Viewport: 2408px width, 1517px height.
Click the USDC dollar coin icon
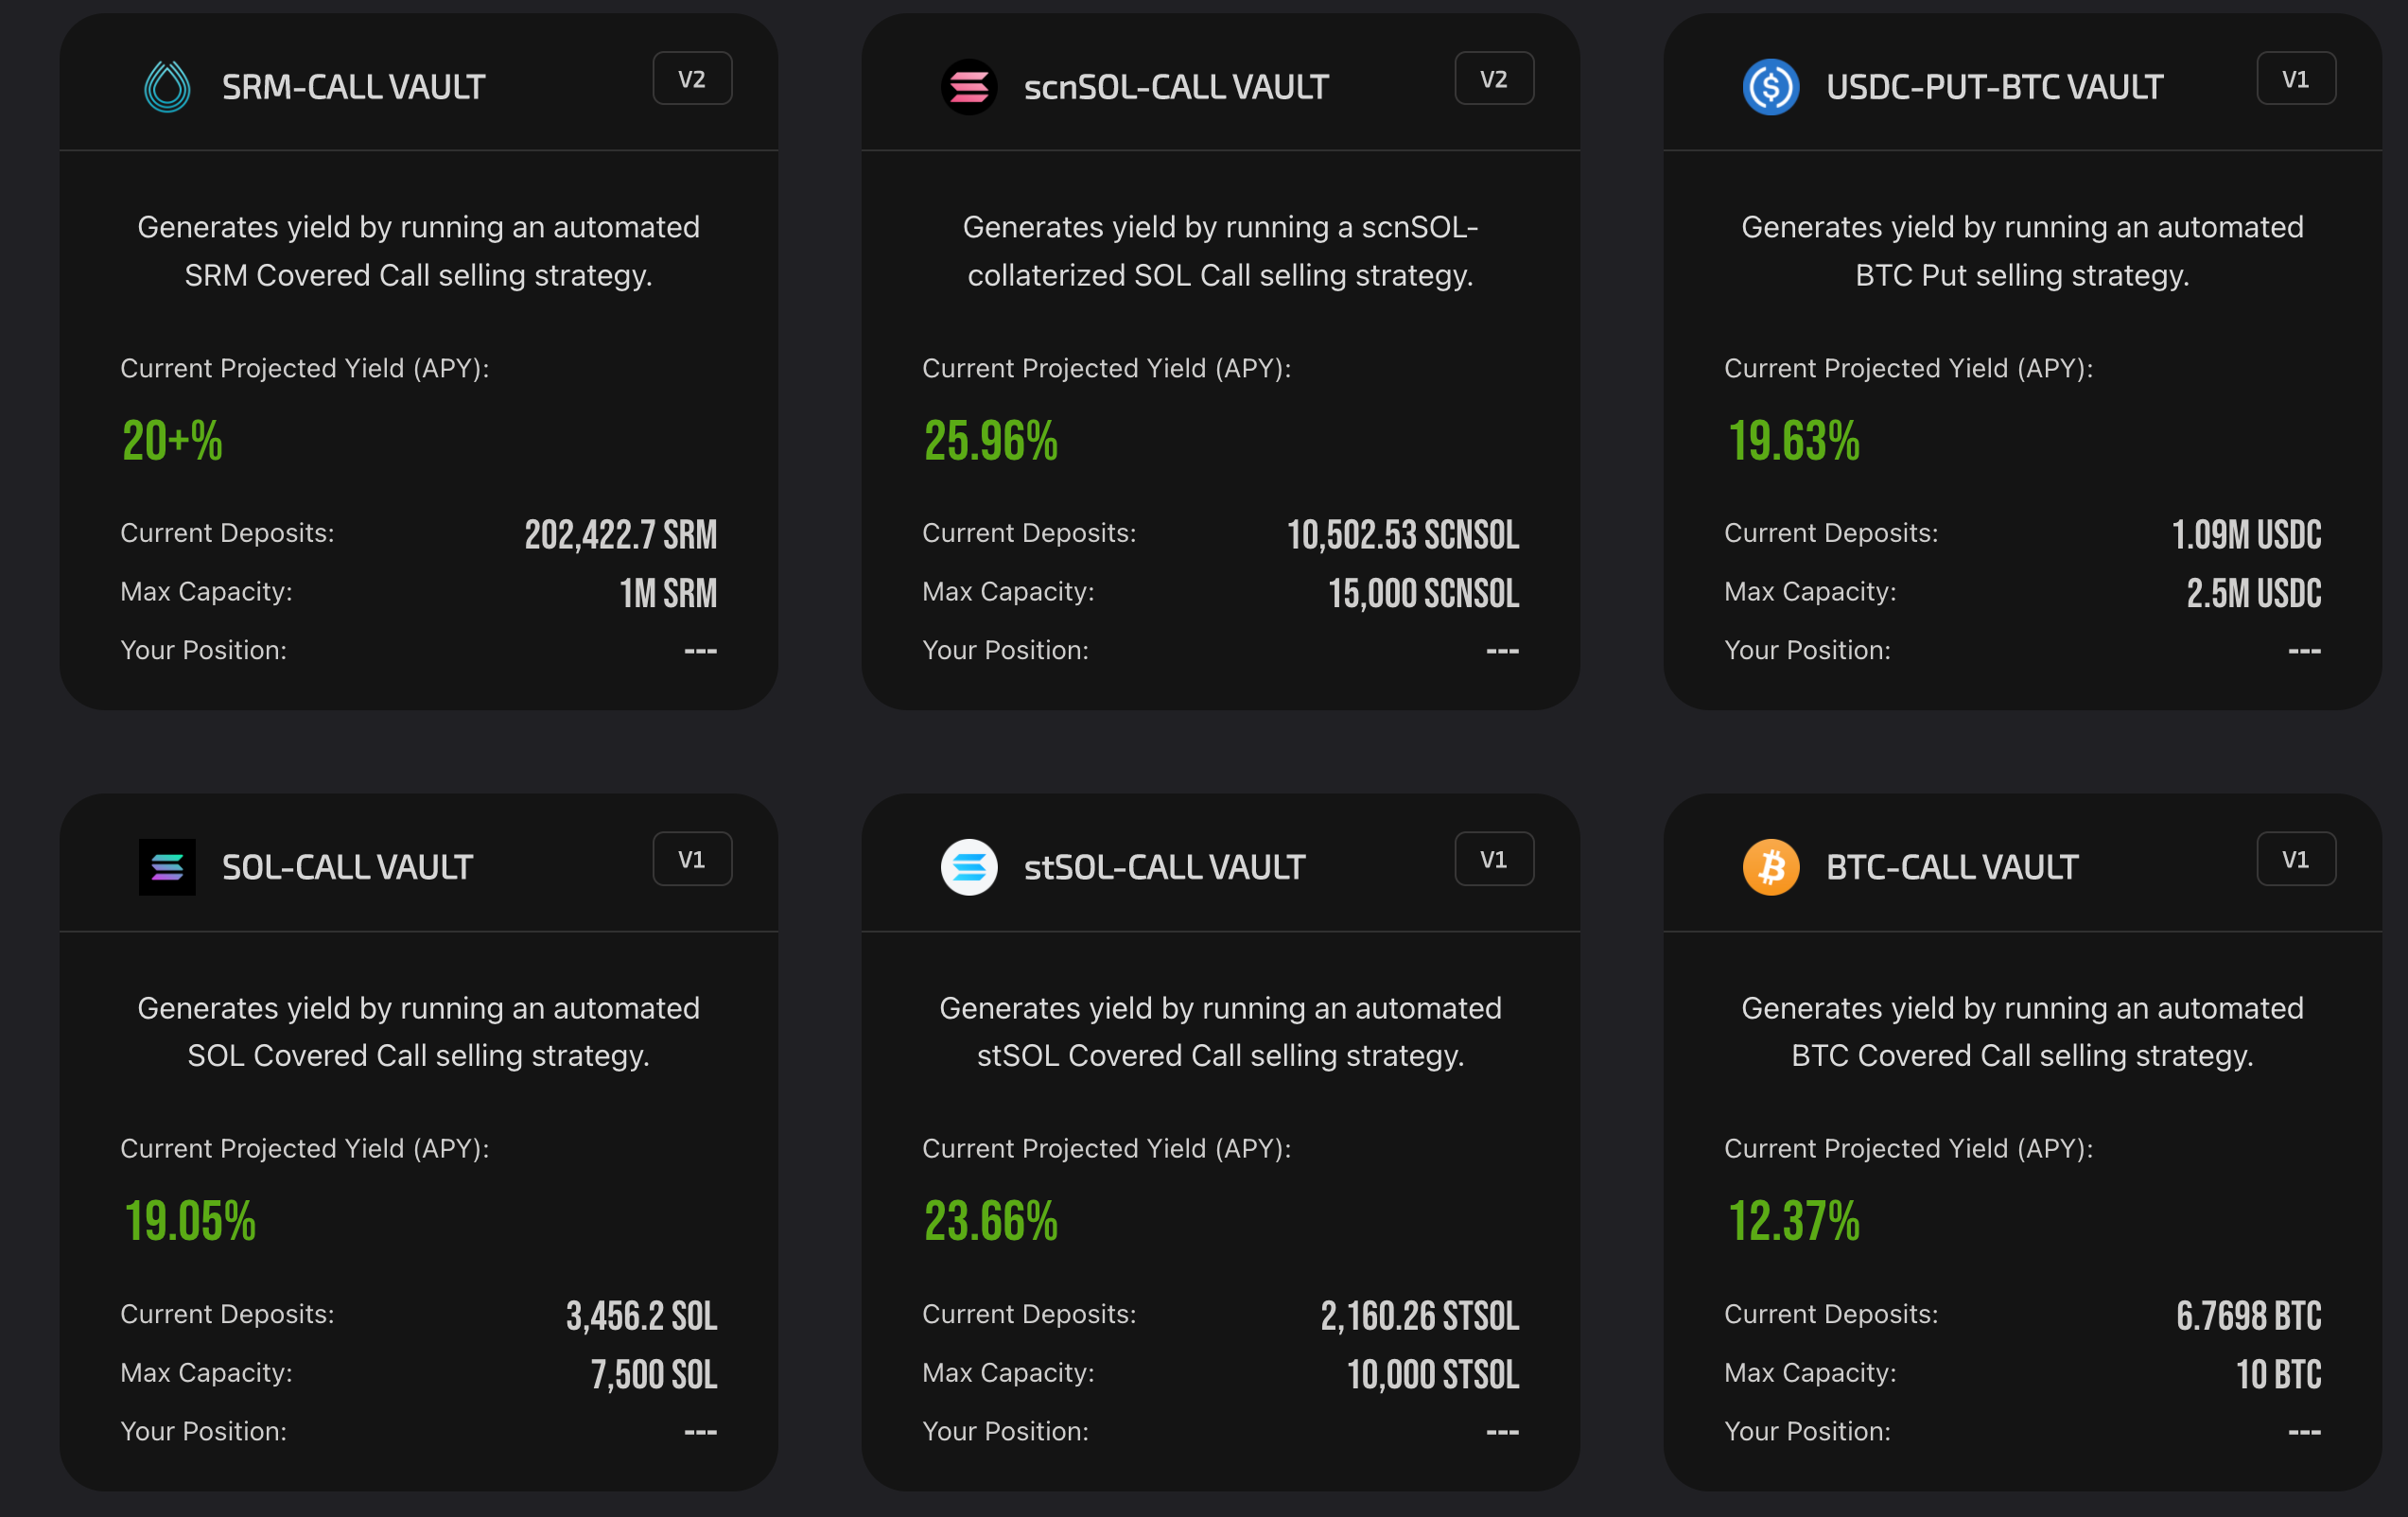(x=1770, y=87)
